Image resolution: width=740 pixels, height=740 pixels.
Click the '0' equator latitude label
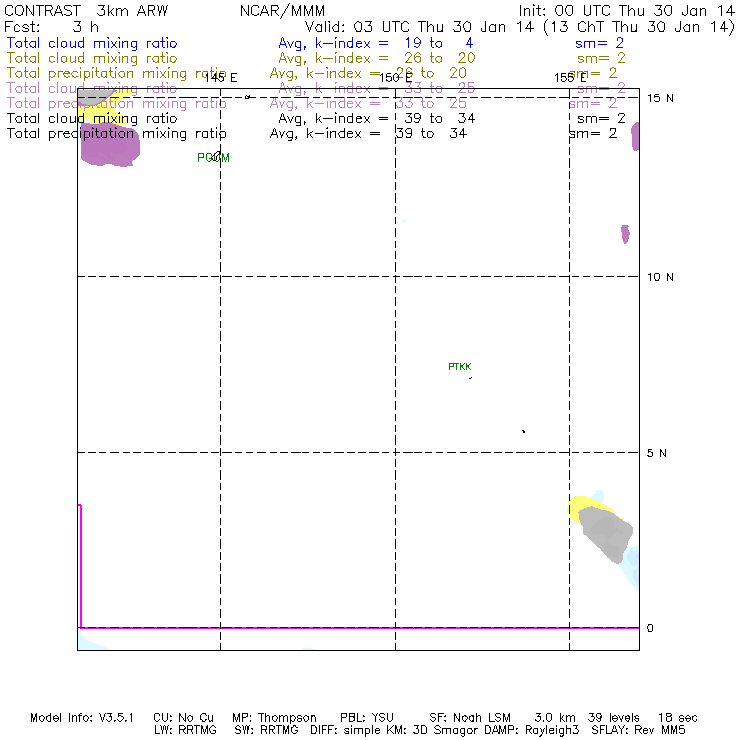(650, 628)
